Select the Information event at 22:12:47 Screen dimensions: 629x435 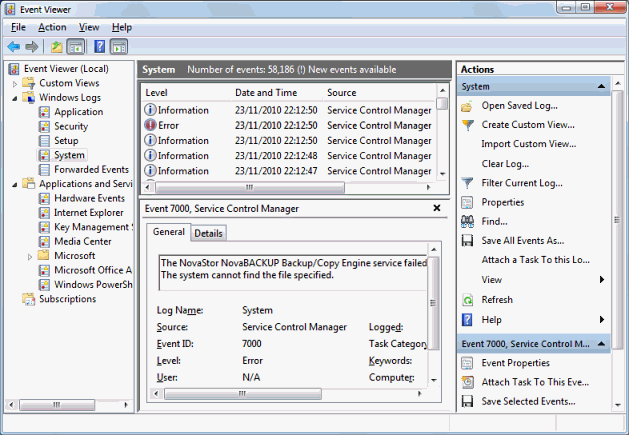[x=289, y=171]
